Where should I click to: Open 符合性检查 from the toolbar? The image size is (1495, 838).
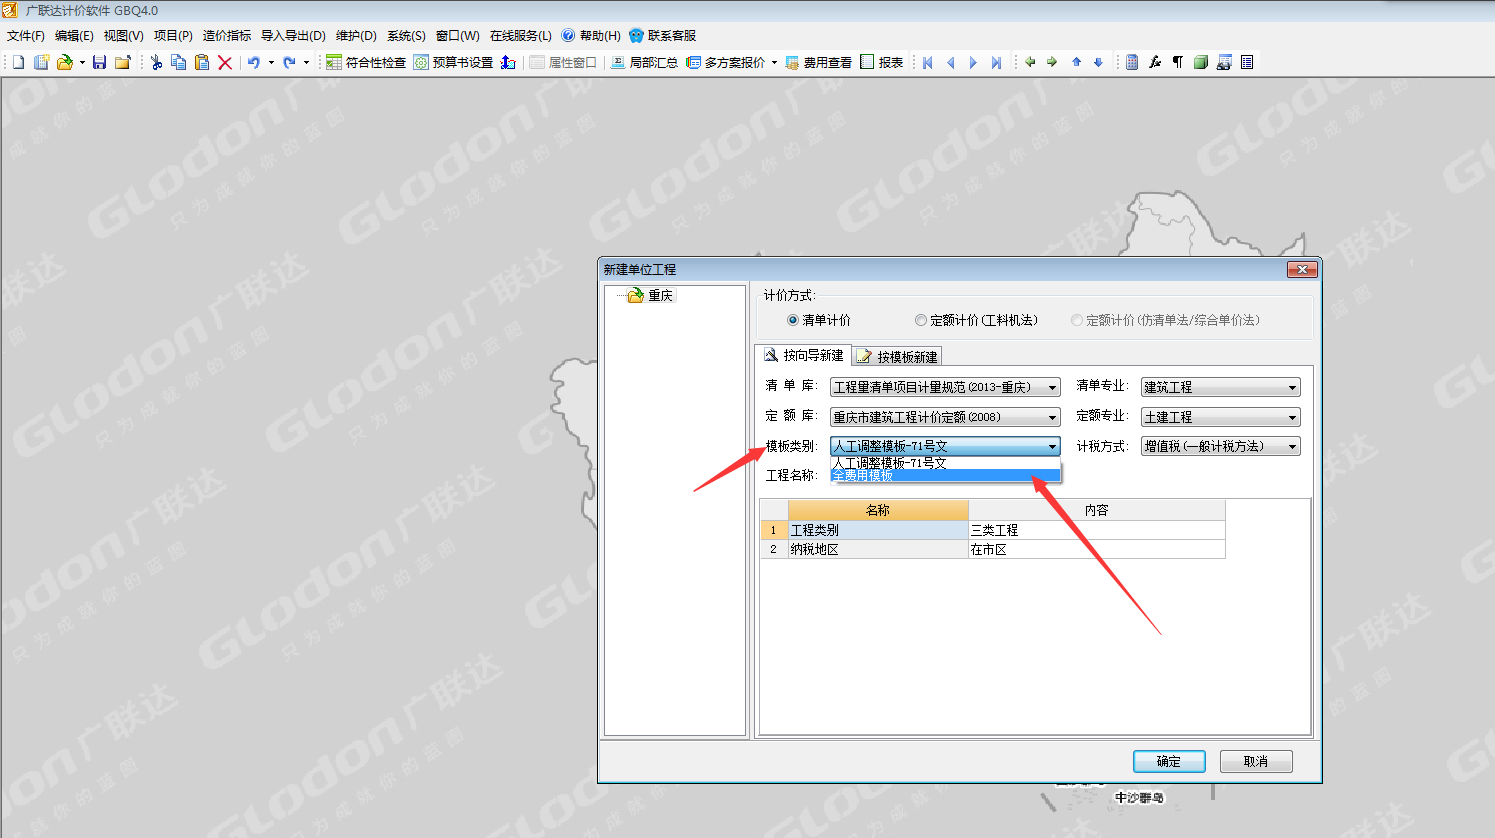(366, 62)
